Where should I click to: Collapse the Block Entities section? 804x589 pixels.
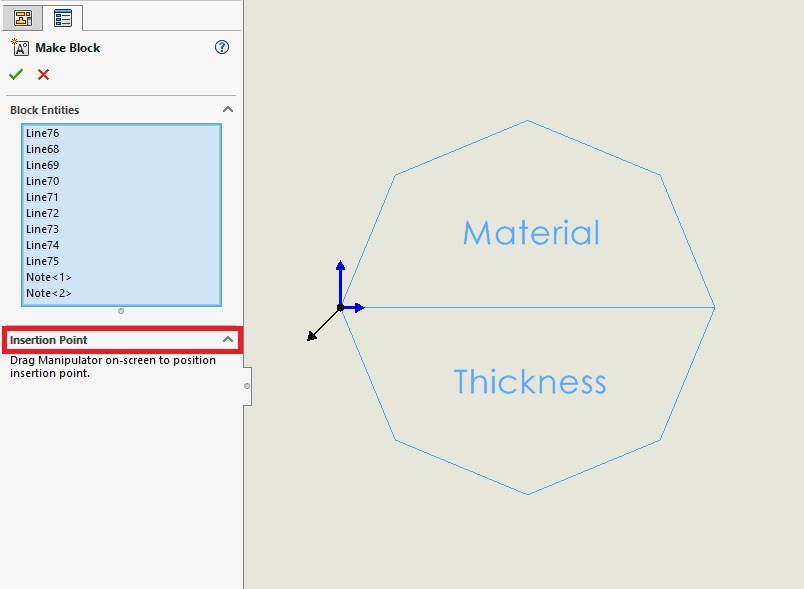(228, 109)
